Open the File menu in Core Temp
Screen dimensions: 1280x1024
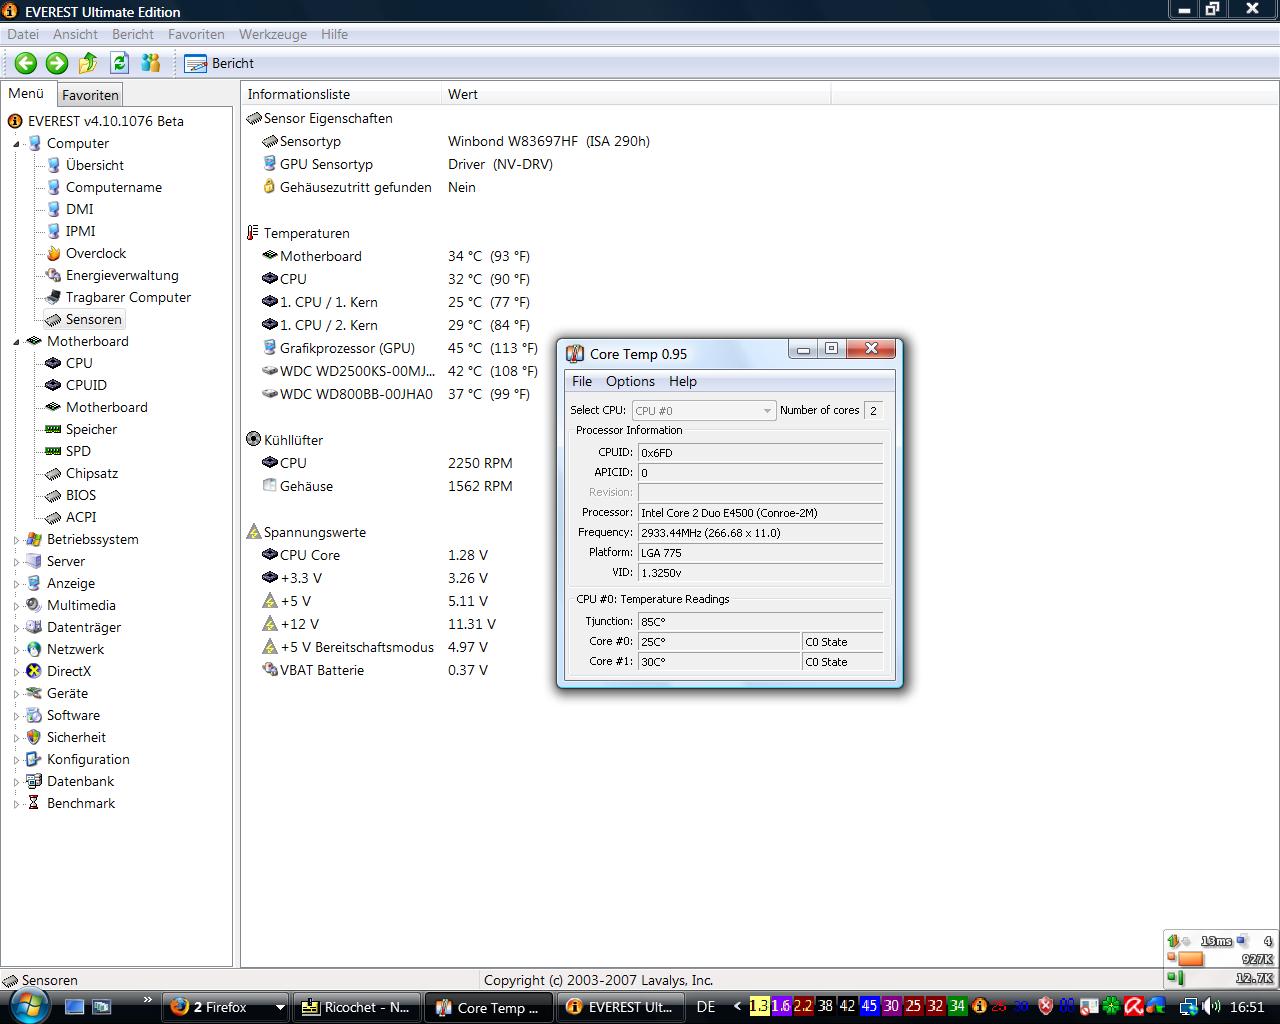click(x=582, y=381)
